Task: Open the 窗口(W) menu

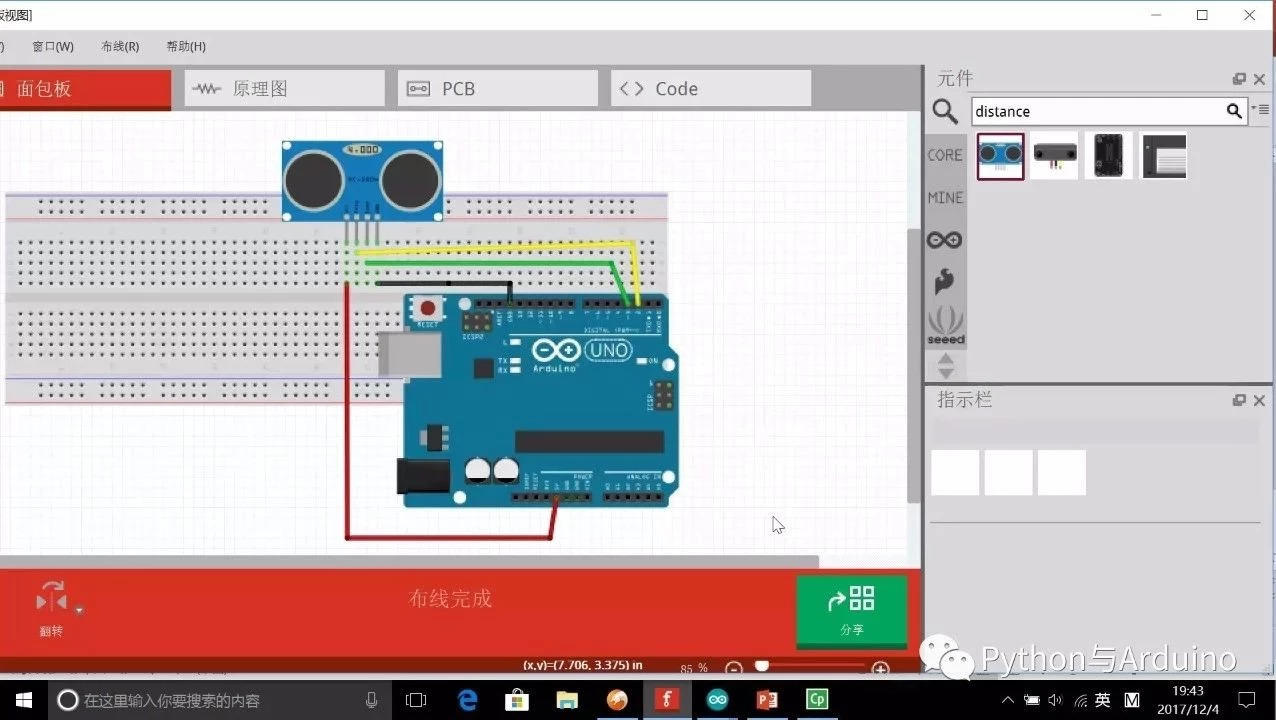Action: (53, 46)
